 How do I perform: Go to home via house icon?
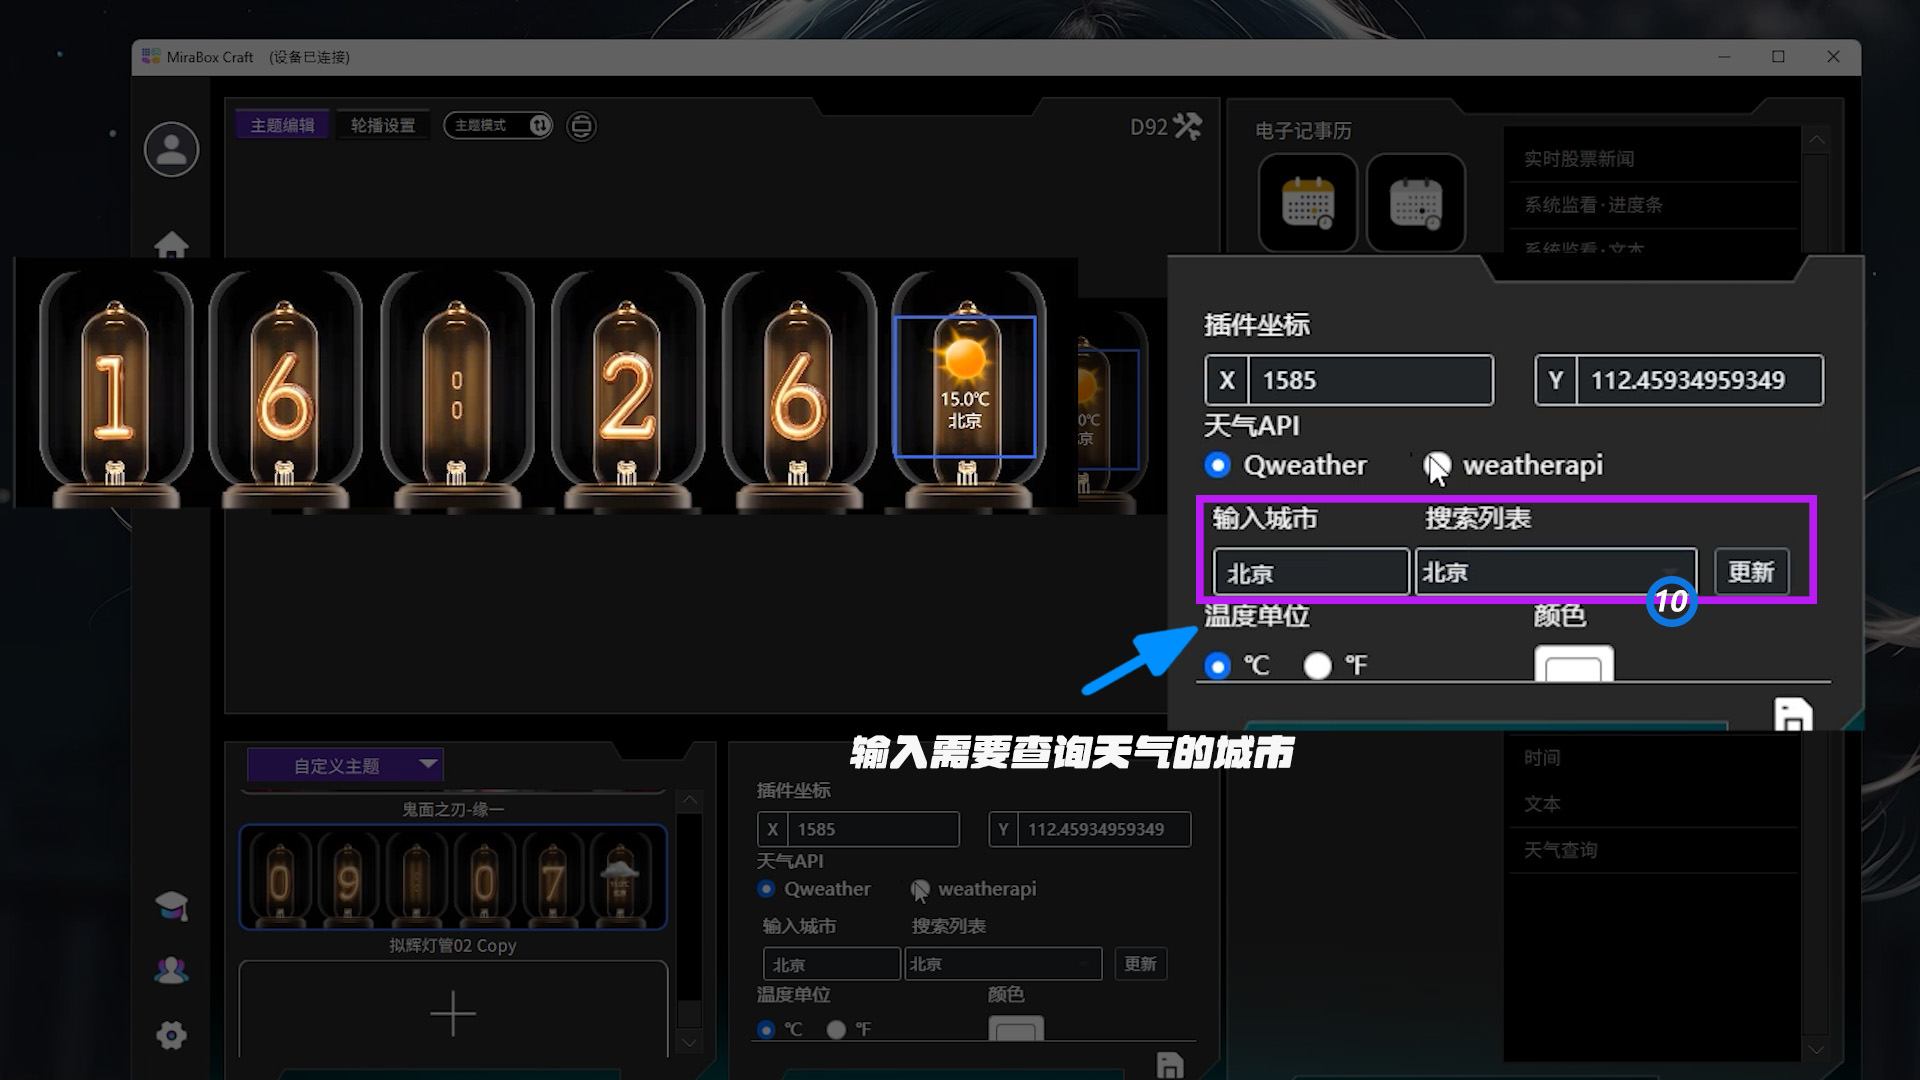[x=171, y=243]
